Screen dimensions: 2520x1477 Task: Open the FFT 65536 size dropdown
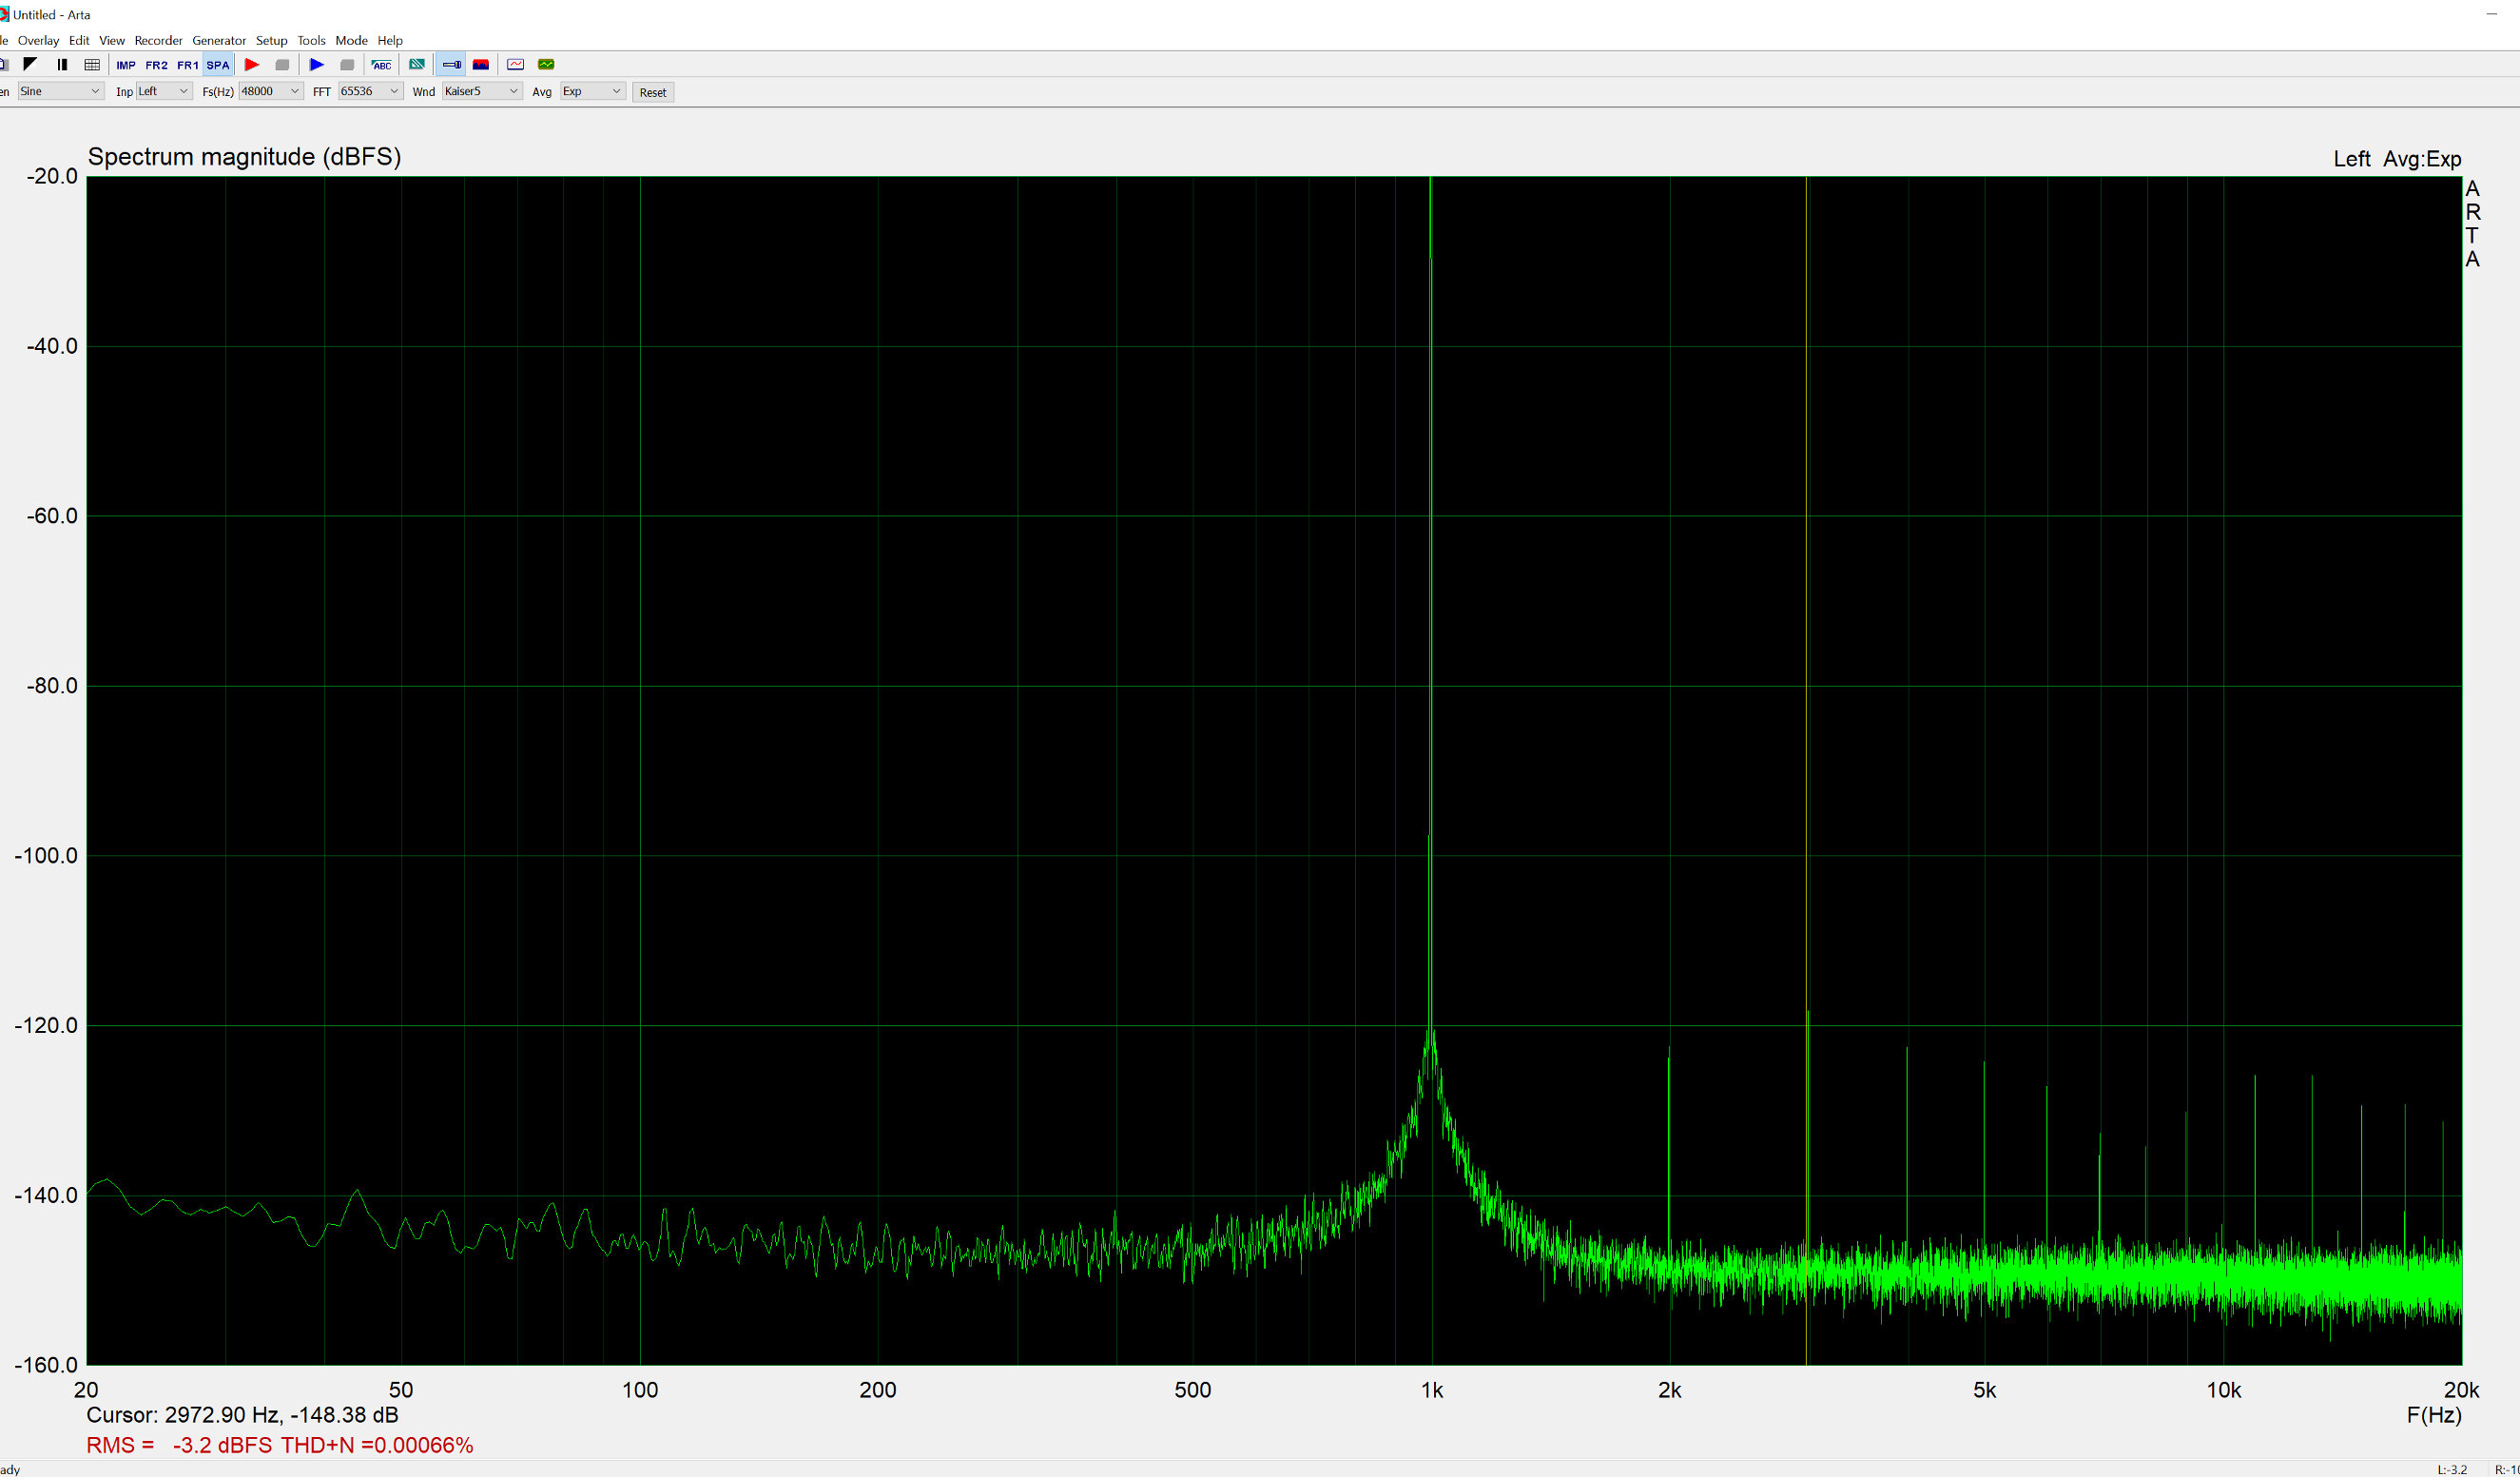click(x=370, y=91)
